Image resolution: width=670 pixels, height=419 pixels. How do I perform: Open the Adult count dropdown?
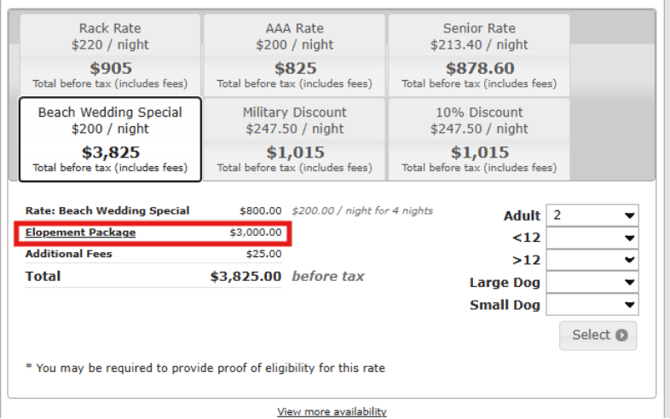(592, 215)
